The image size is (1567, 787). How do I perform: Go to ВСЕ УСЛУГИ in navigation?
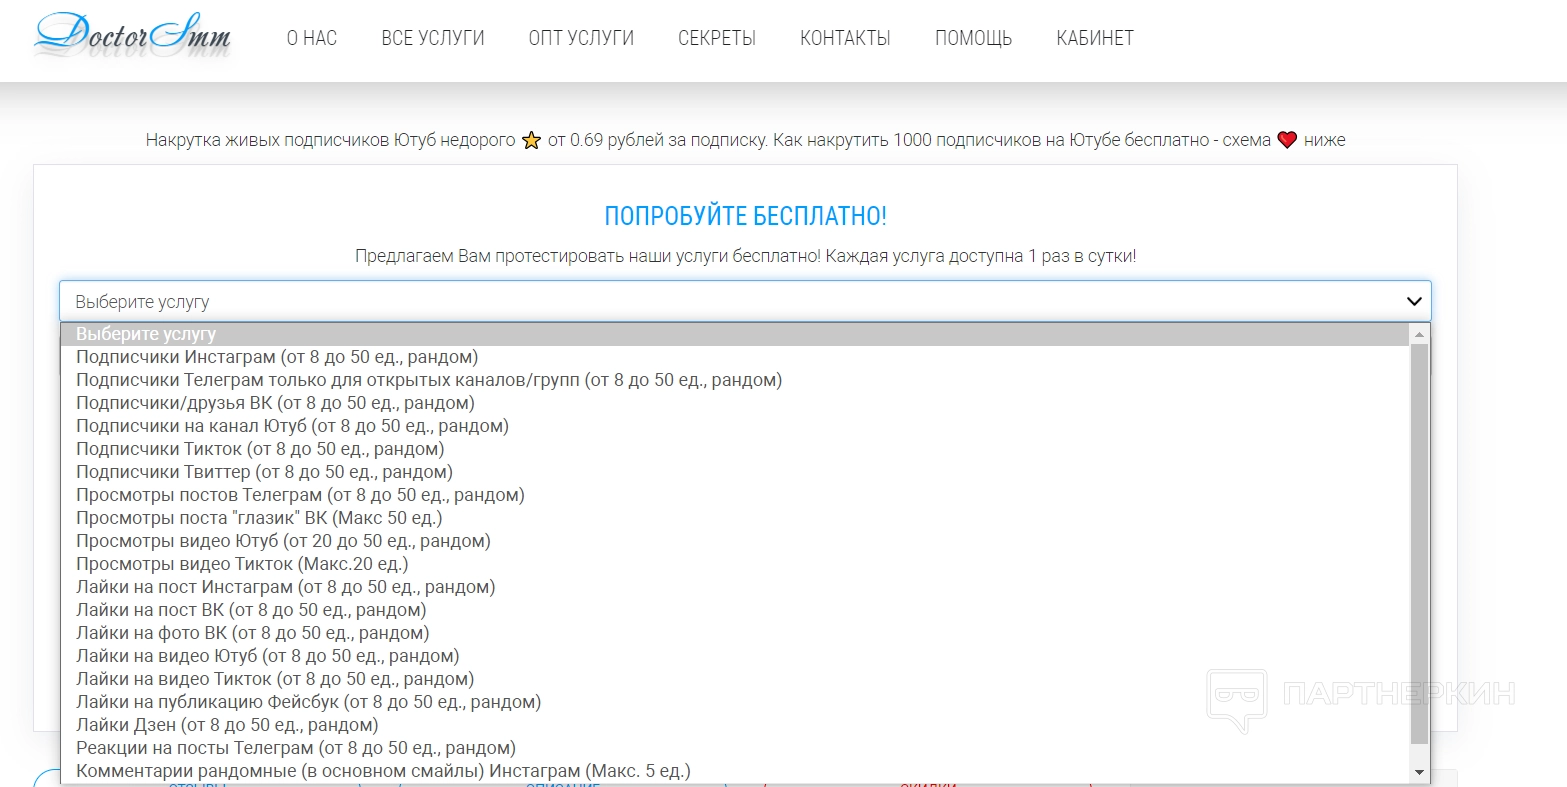(433, 39)
